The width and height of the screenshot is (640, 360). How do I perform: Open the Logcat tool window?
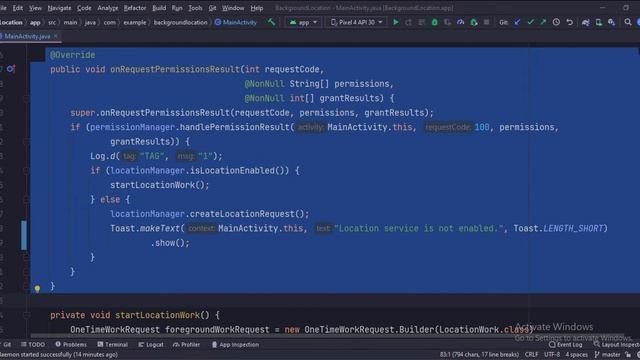pos(151,344)
